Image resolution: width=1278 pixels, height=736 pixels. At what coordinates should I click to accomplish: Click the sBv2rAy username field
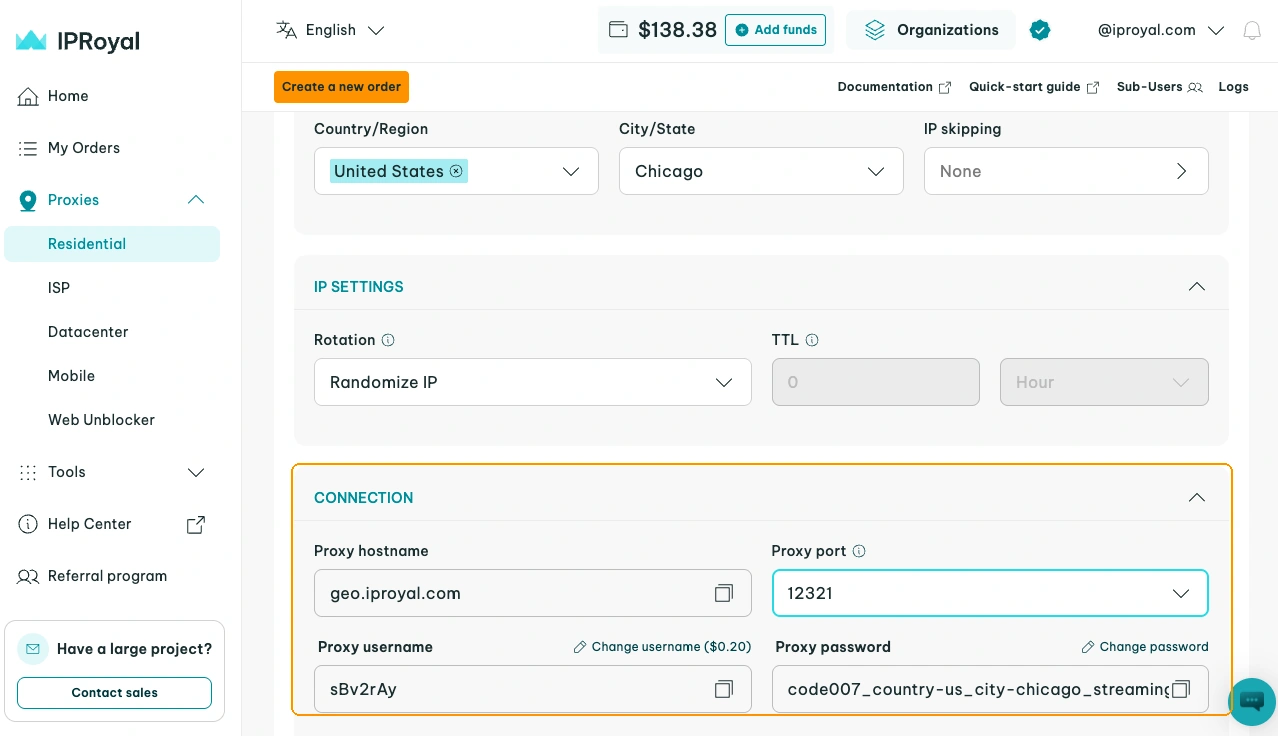[533, 689]
